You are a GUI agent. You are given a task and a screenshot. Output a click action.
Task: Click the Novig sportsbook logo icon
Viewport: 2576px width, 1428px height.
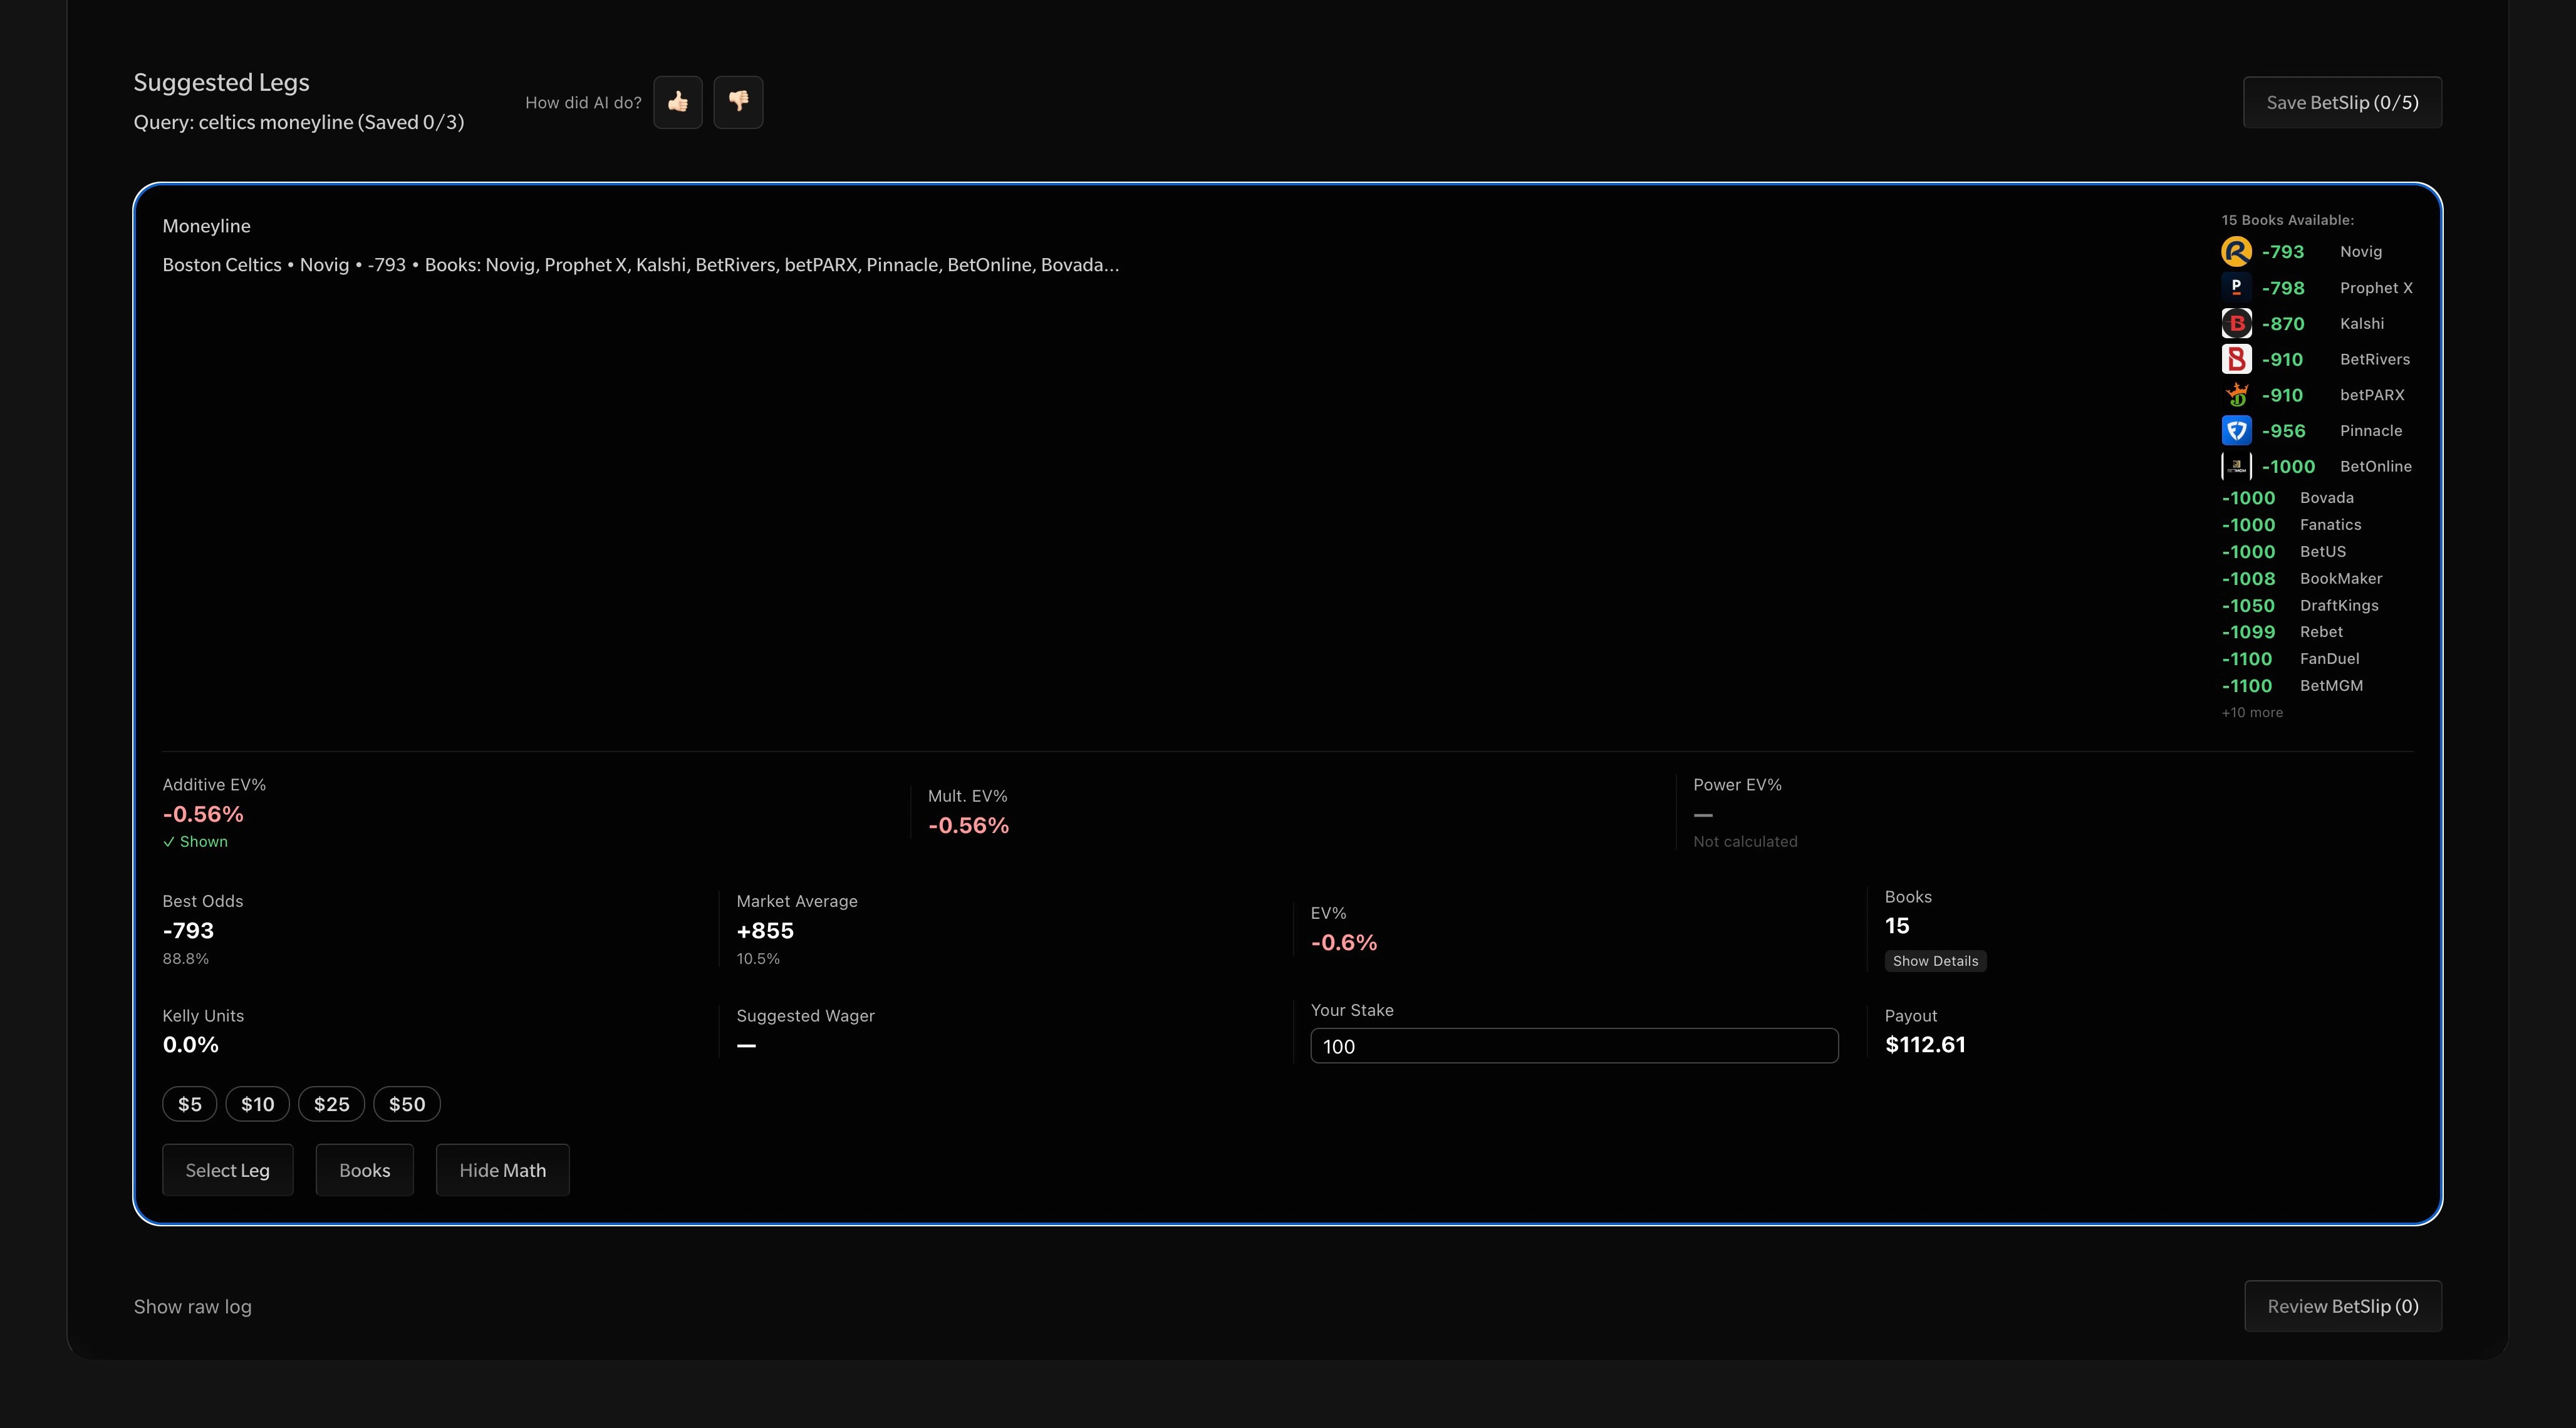tap(2236, 252)
